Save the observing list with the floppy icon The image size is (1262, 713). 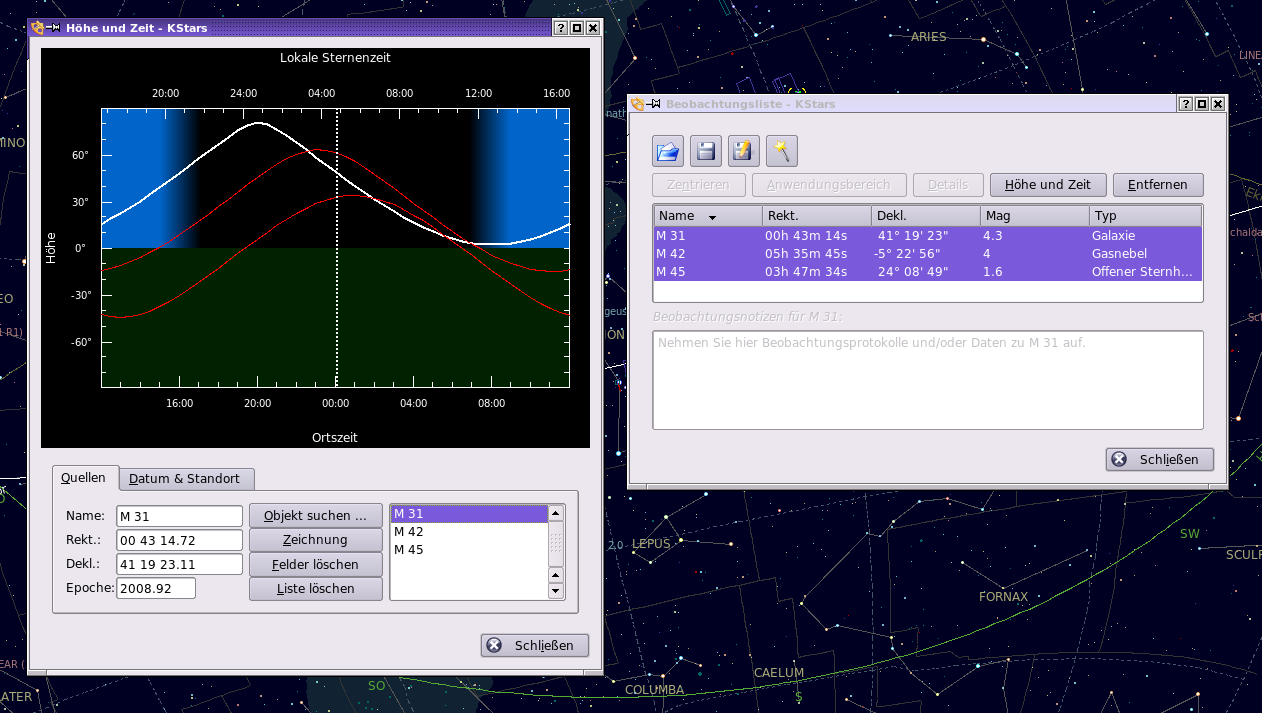(x=706, y=151)
